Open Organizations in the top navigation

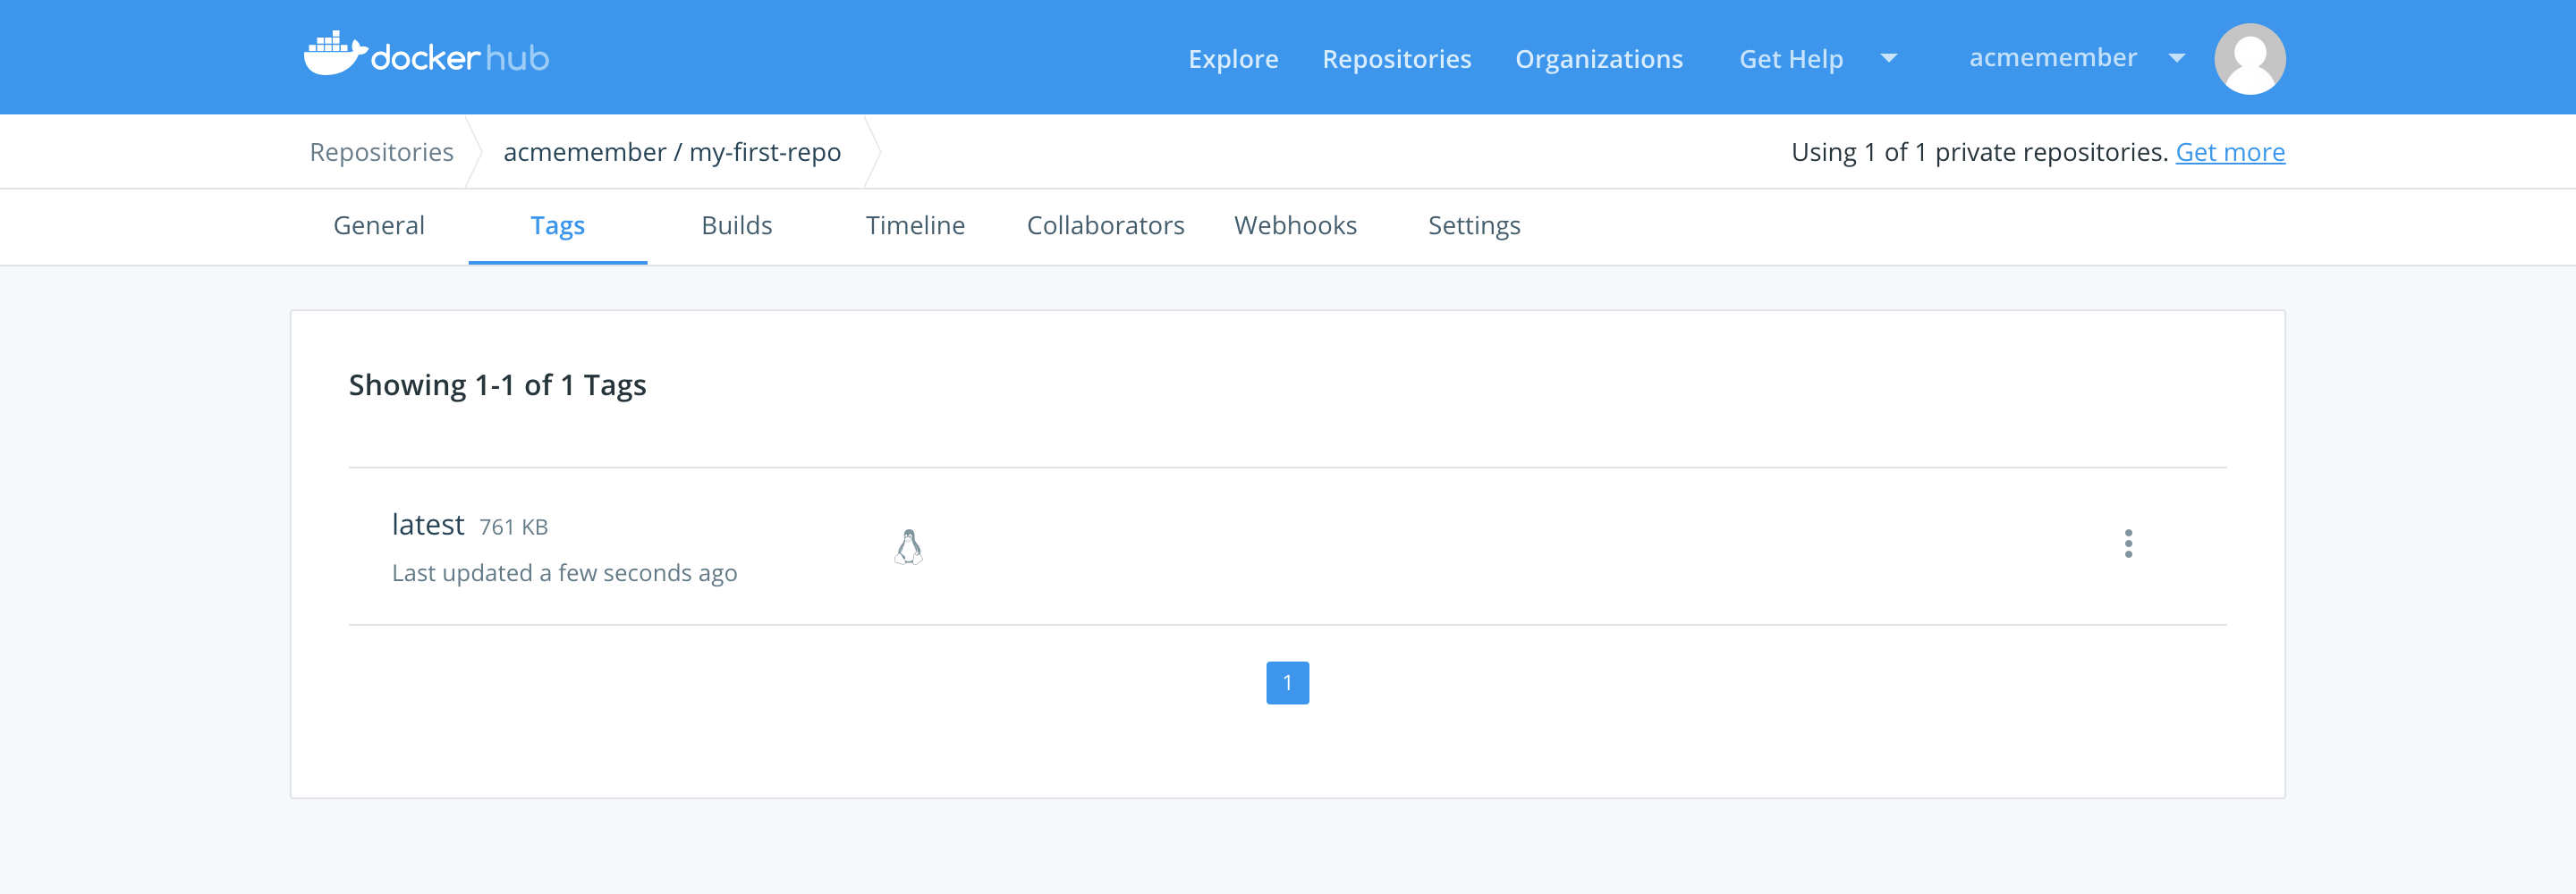(1598, 59)
